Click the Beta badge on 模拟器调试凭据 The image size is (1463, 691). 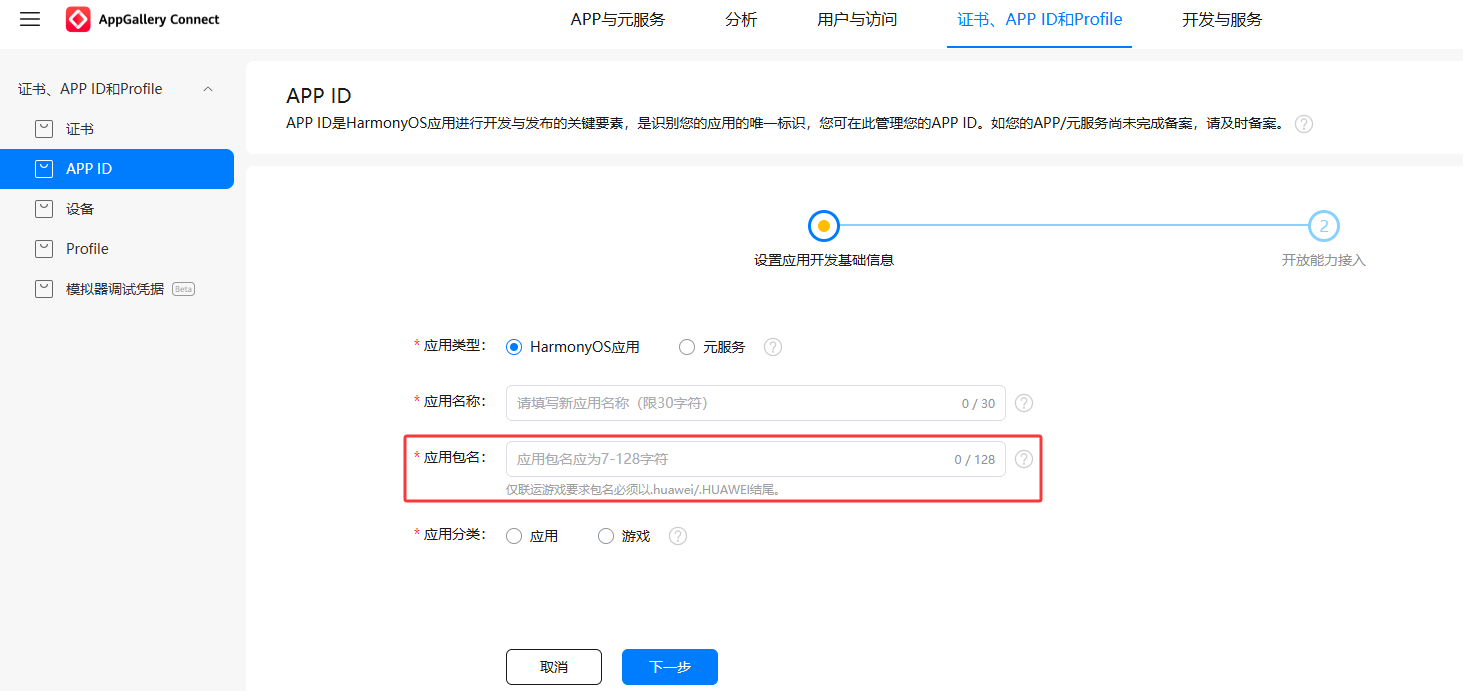coord(183,289)
